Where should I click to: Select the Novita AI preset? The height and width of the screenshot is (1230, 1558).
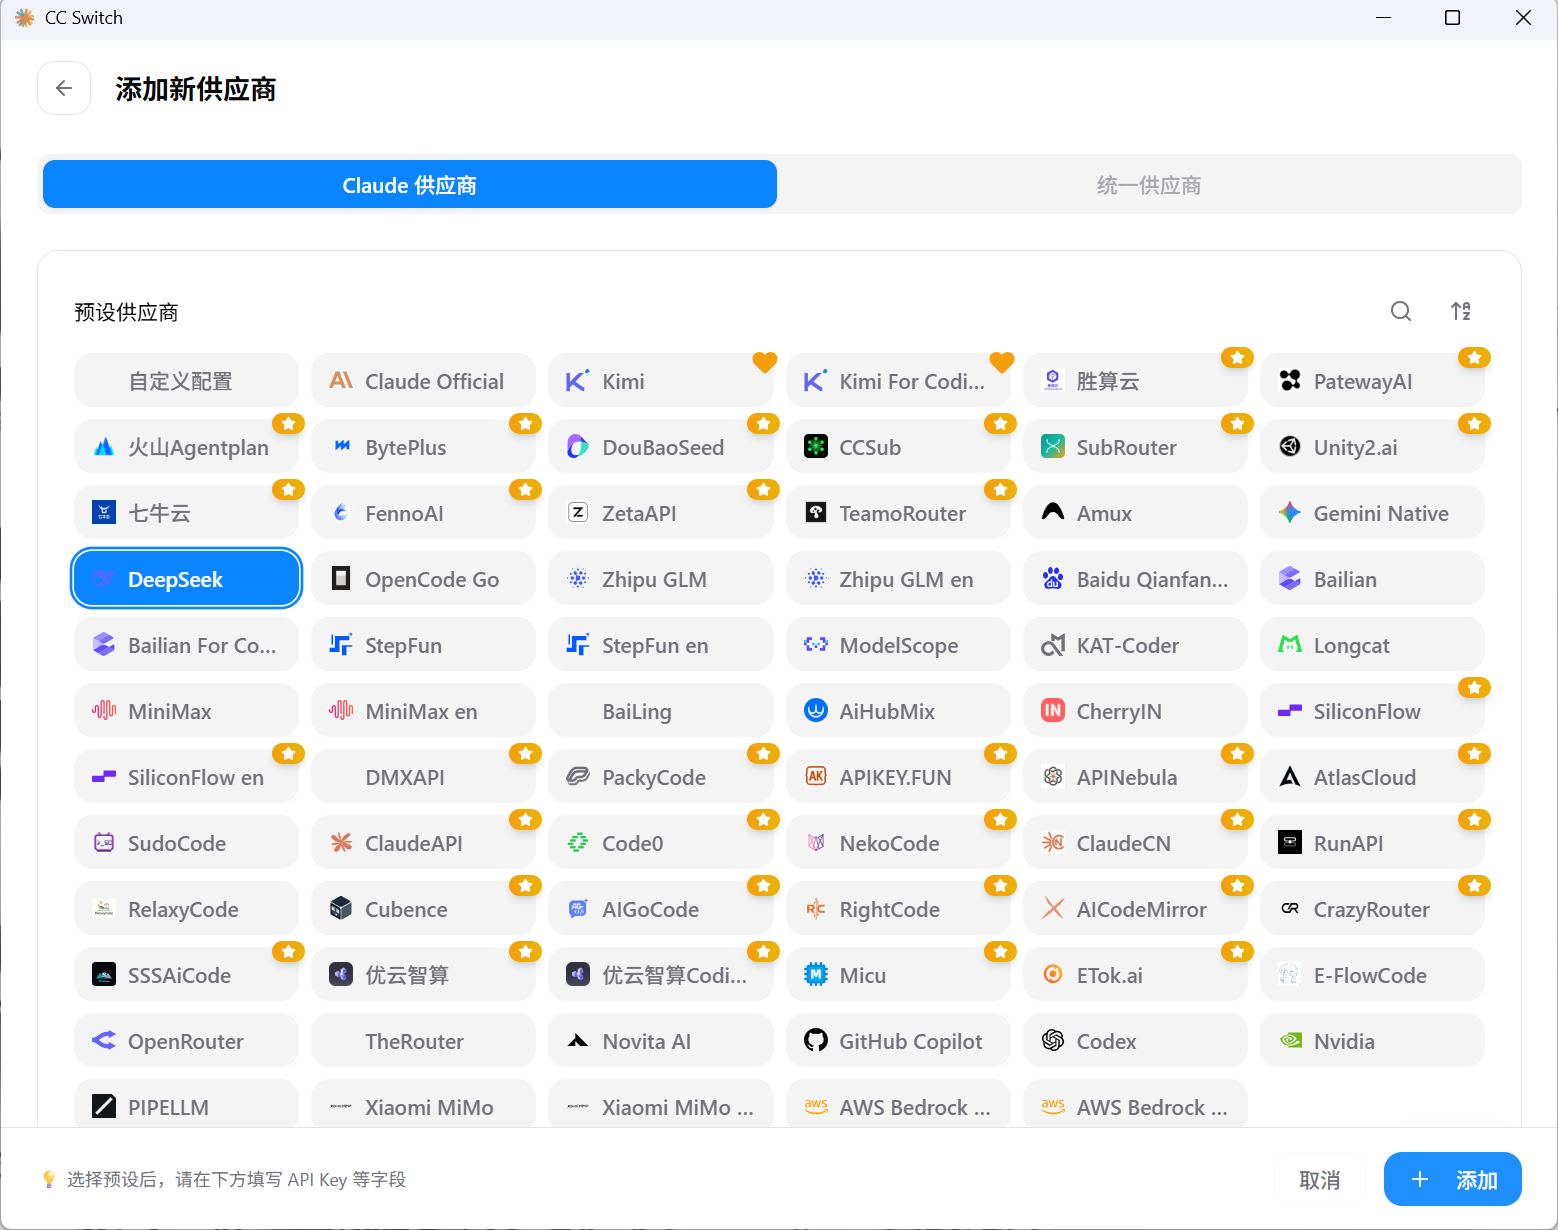(661, 1041)
